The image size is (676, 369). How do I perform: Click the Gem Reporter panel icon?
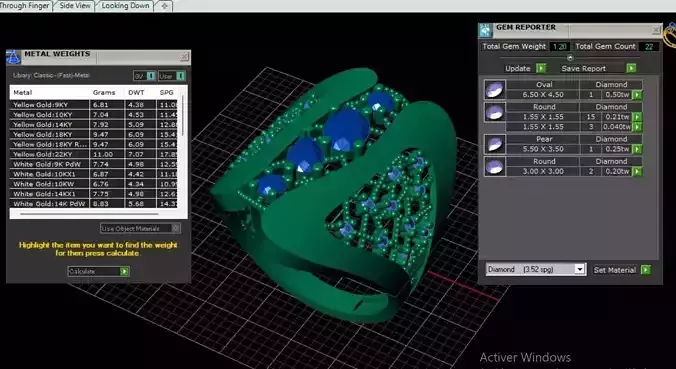(486, 30)
